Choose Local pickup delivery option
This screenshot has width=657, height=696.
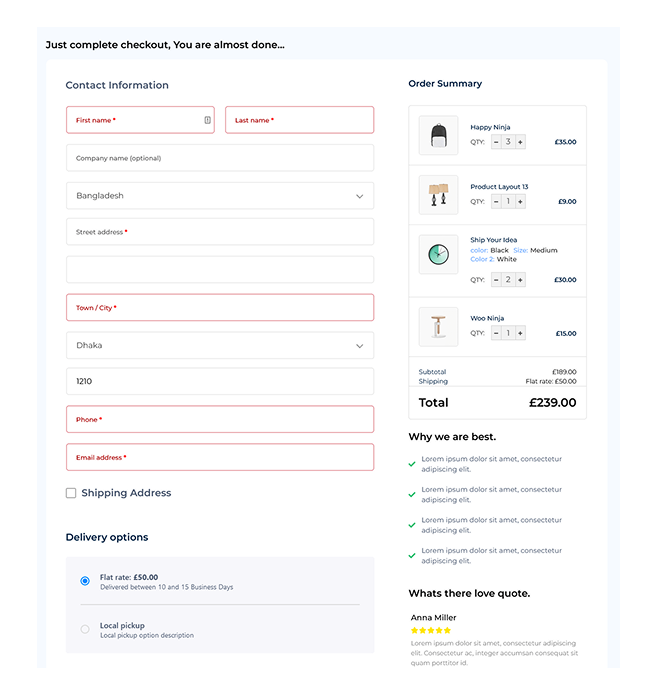tap(85, 629)
